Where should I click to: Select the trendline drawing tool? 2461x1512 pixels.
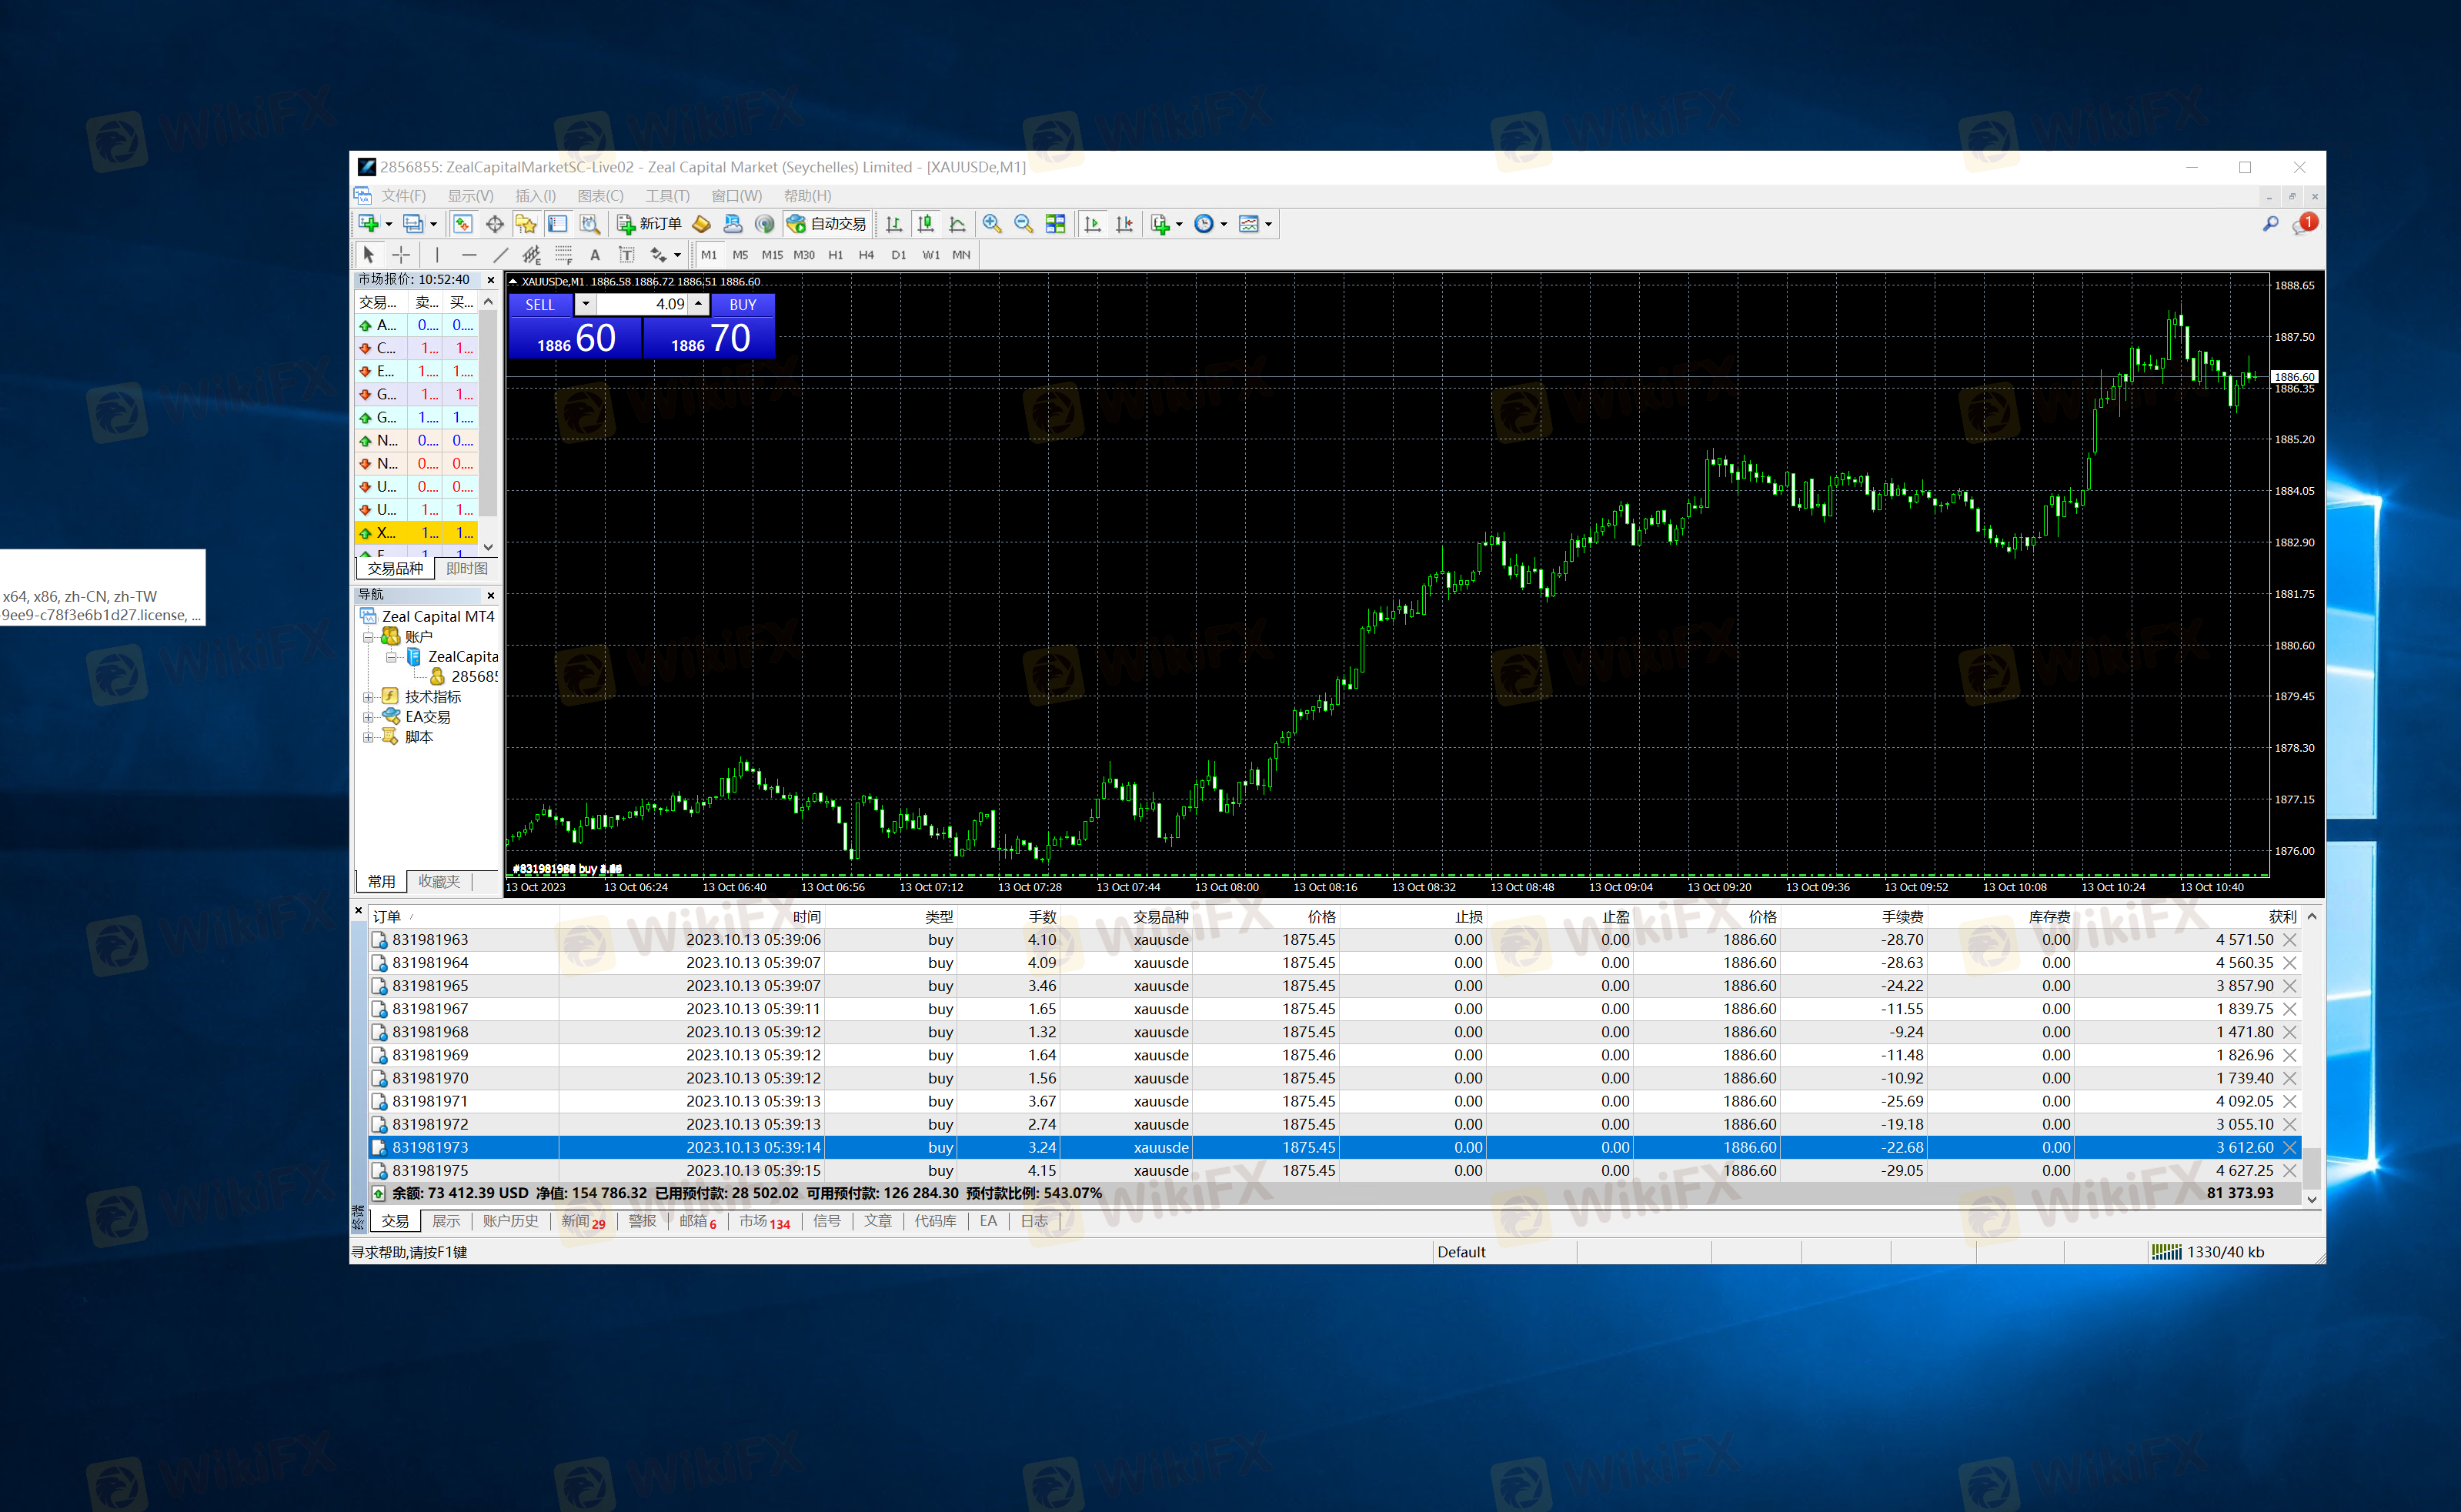point(500,255)
